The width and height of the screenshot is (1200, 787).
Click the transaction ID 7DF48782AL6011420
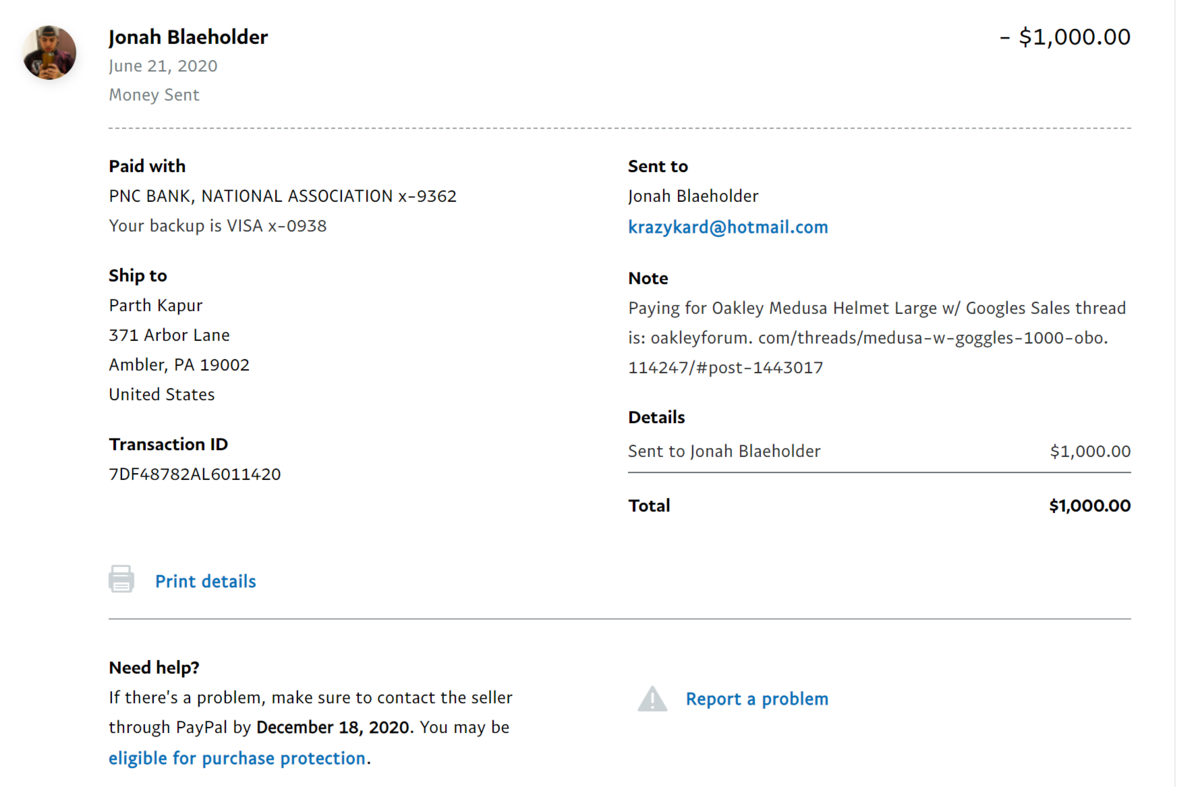coord(195,474)
